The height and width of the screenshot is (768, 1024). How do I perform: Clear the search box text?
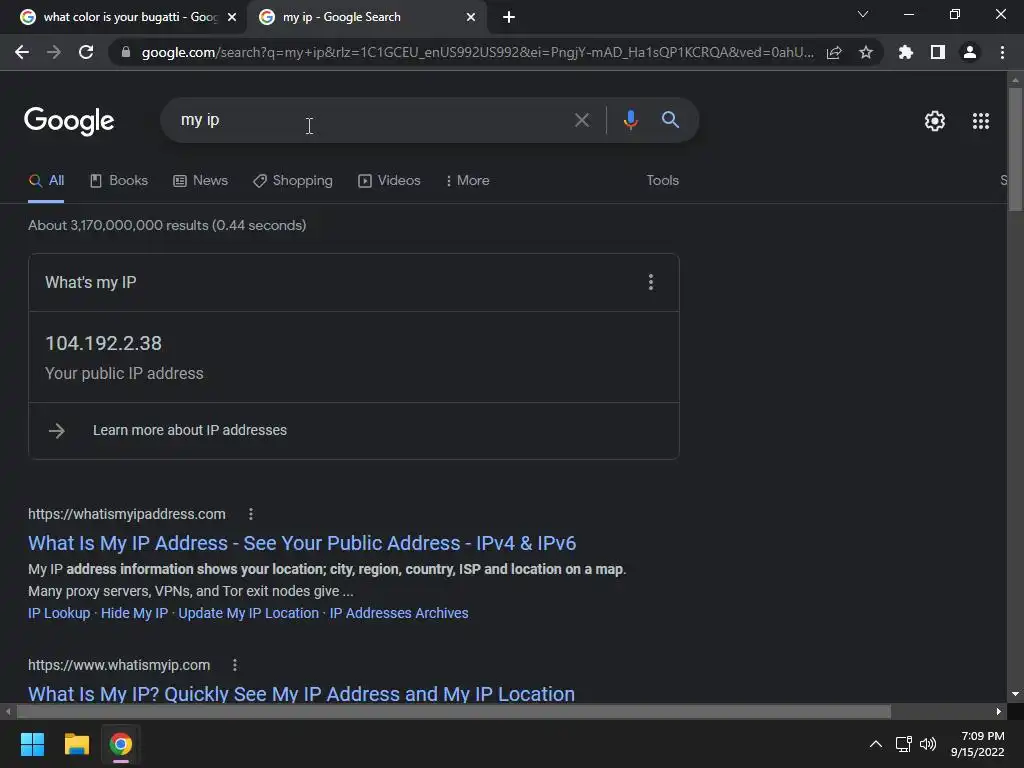point(581,120)
